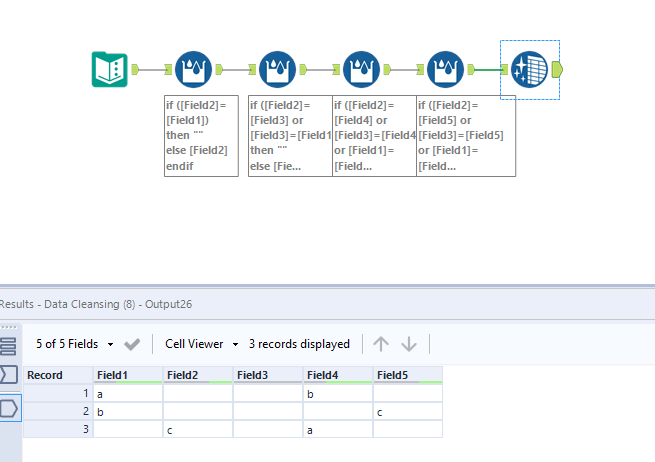This screenshot has width=655, height=462.
Task: Select the Input Data tool on canvas
Action: [107, 69]
